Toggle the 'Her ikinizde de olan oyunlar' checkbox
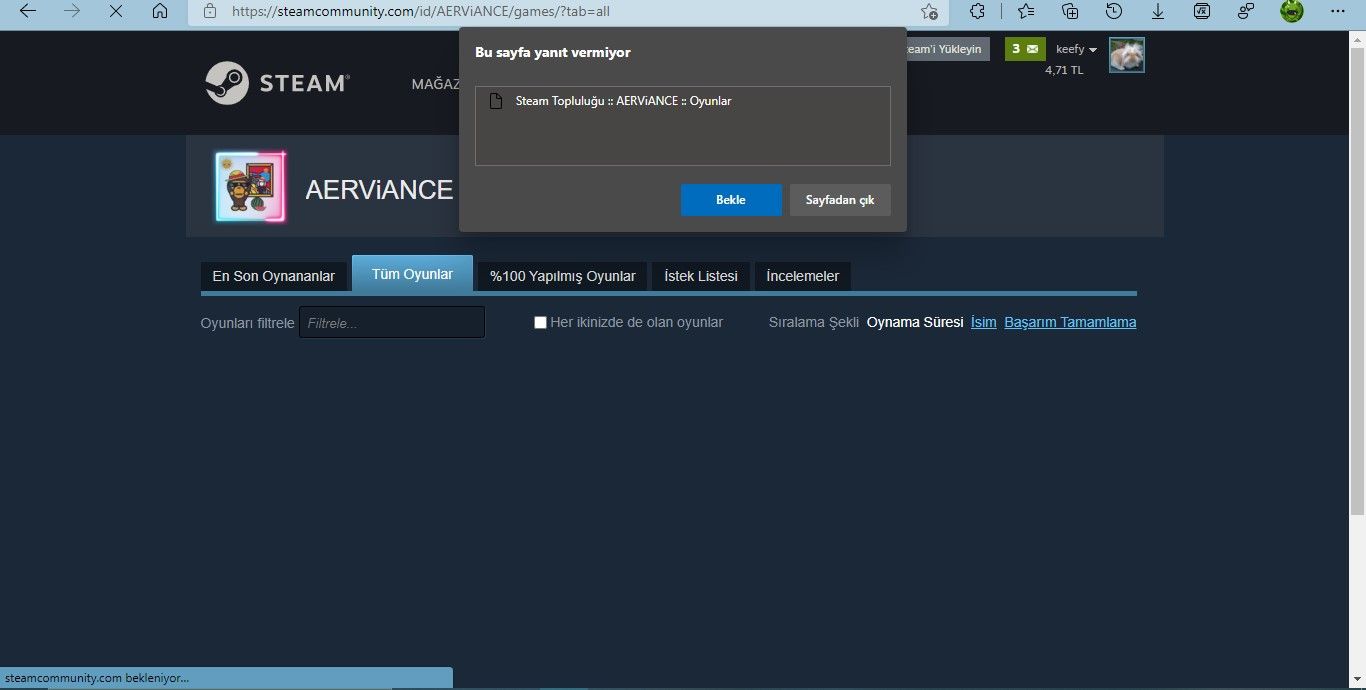Viewport: 1366px width, 690px height. (540, 322)
